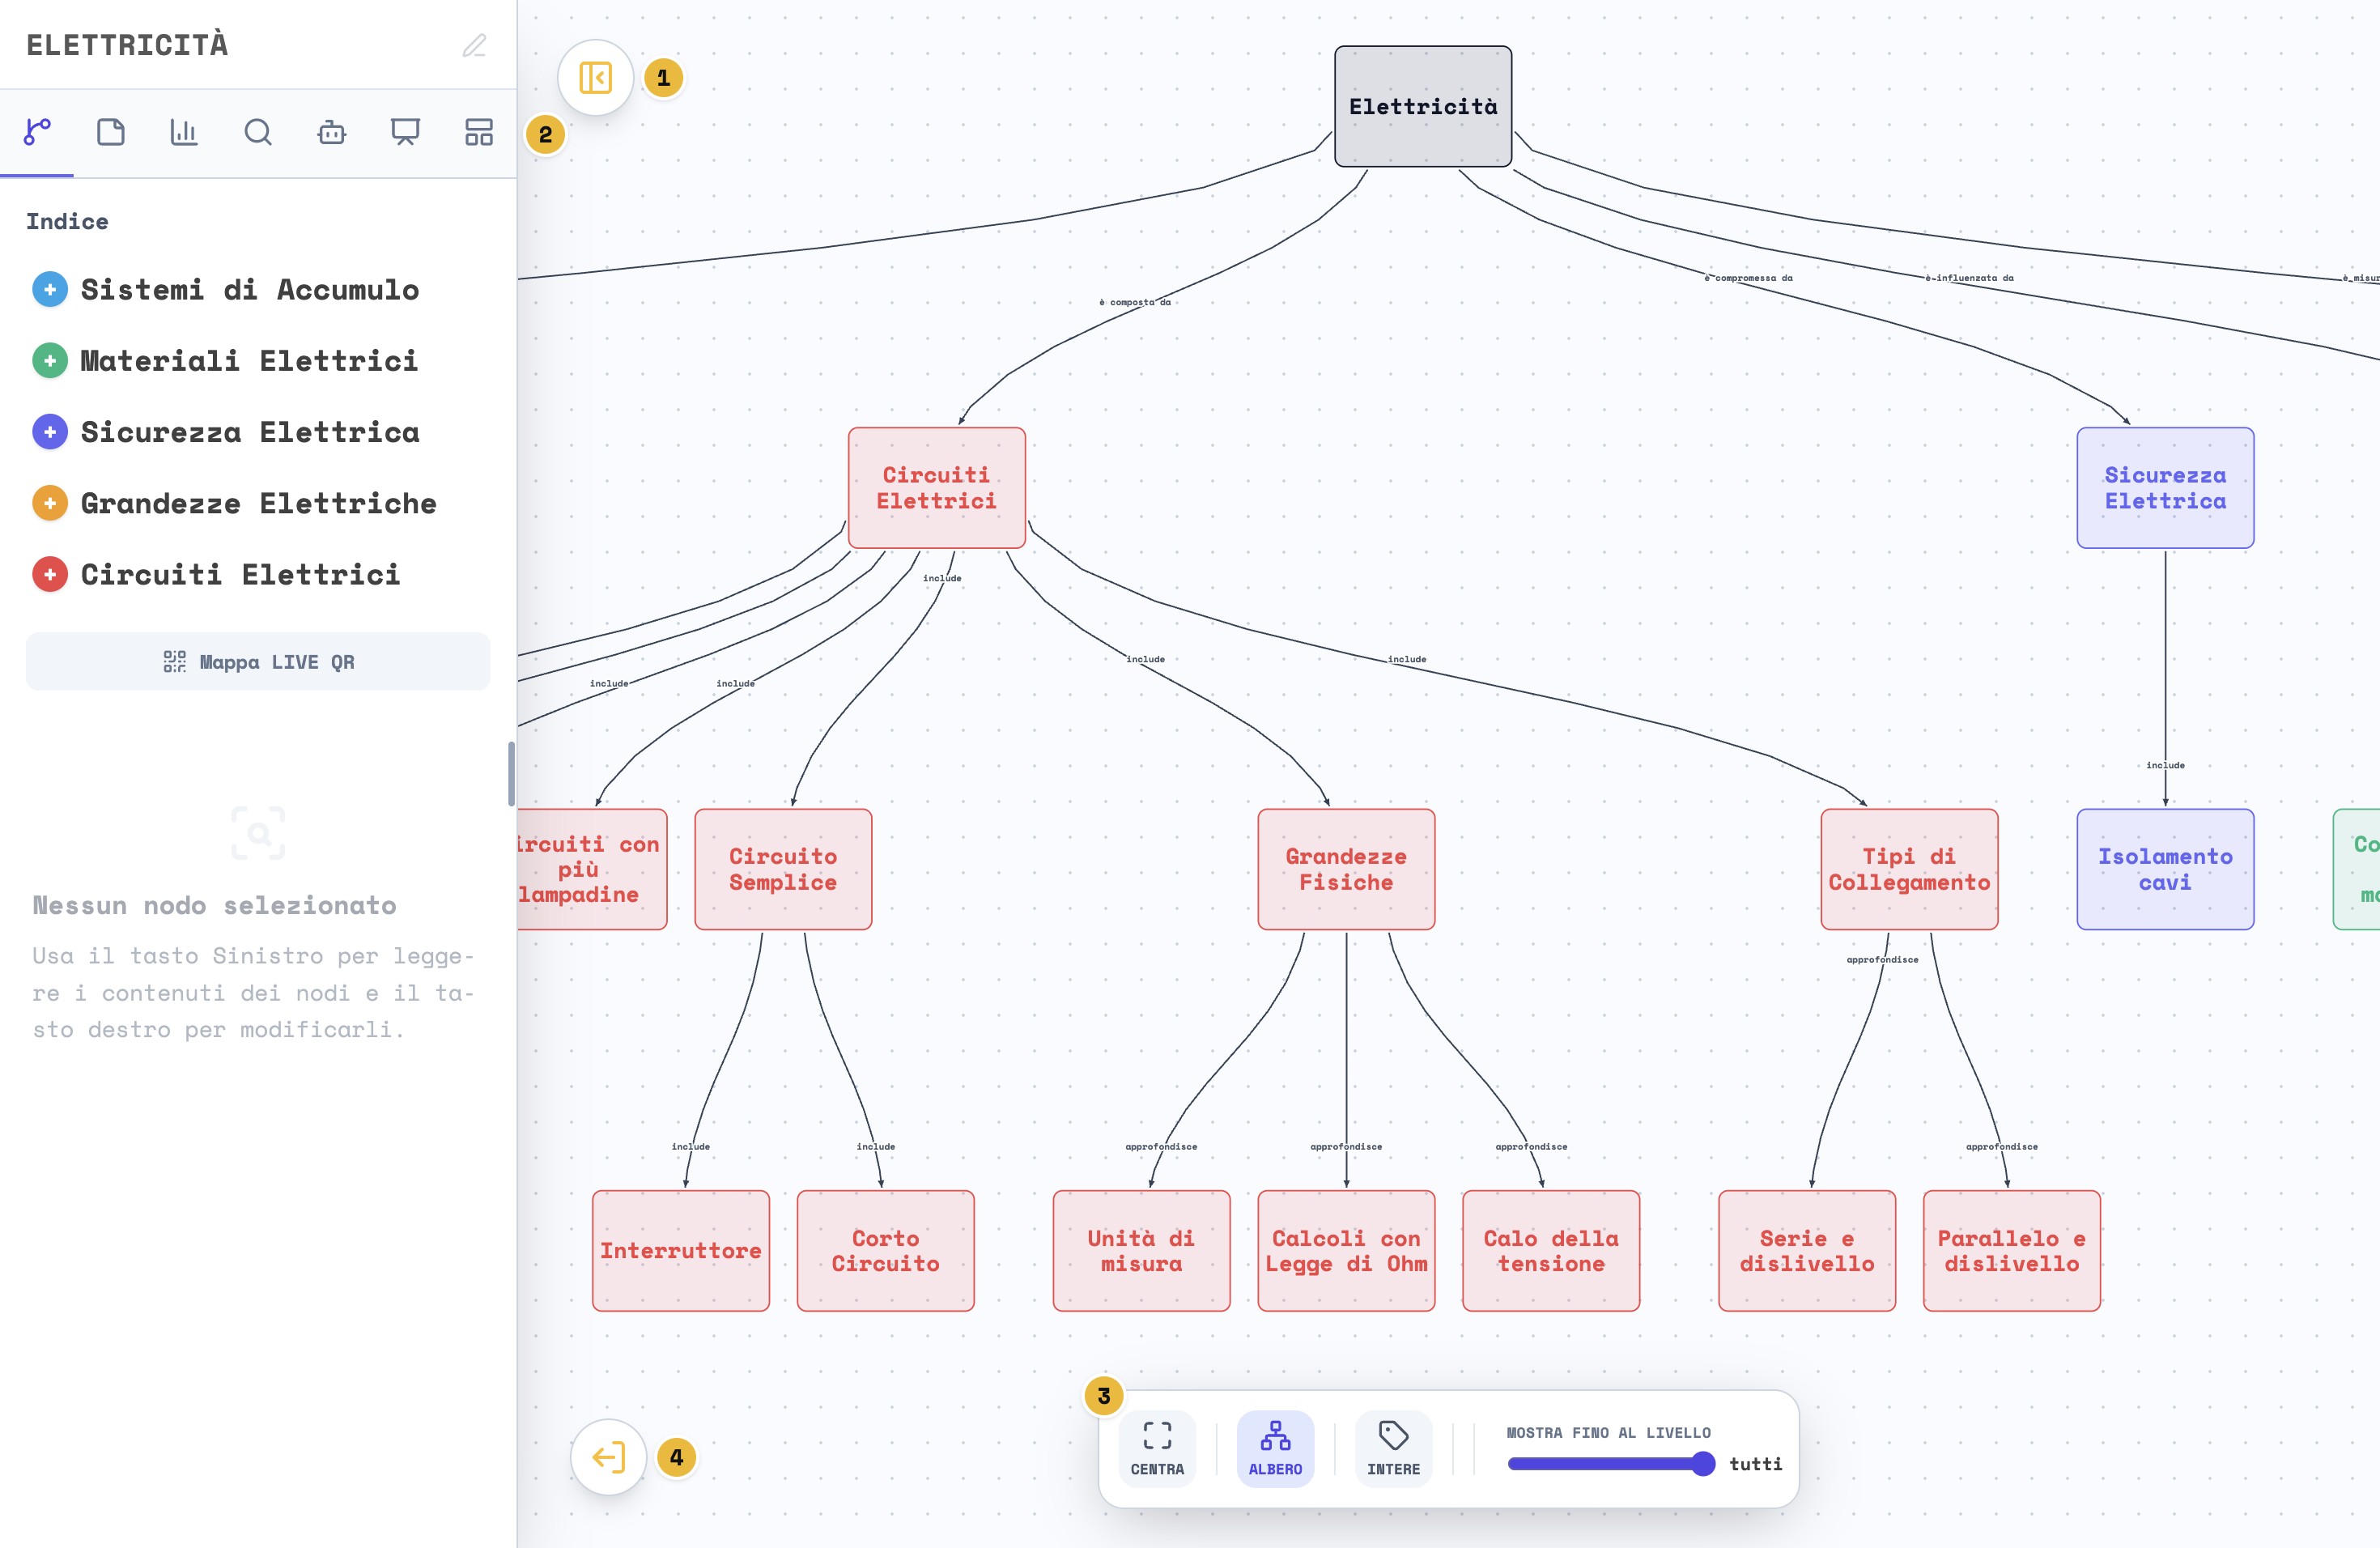
Task: Select the Corto Circuito node
Action: pos(885,1250)
